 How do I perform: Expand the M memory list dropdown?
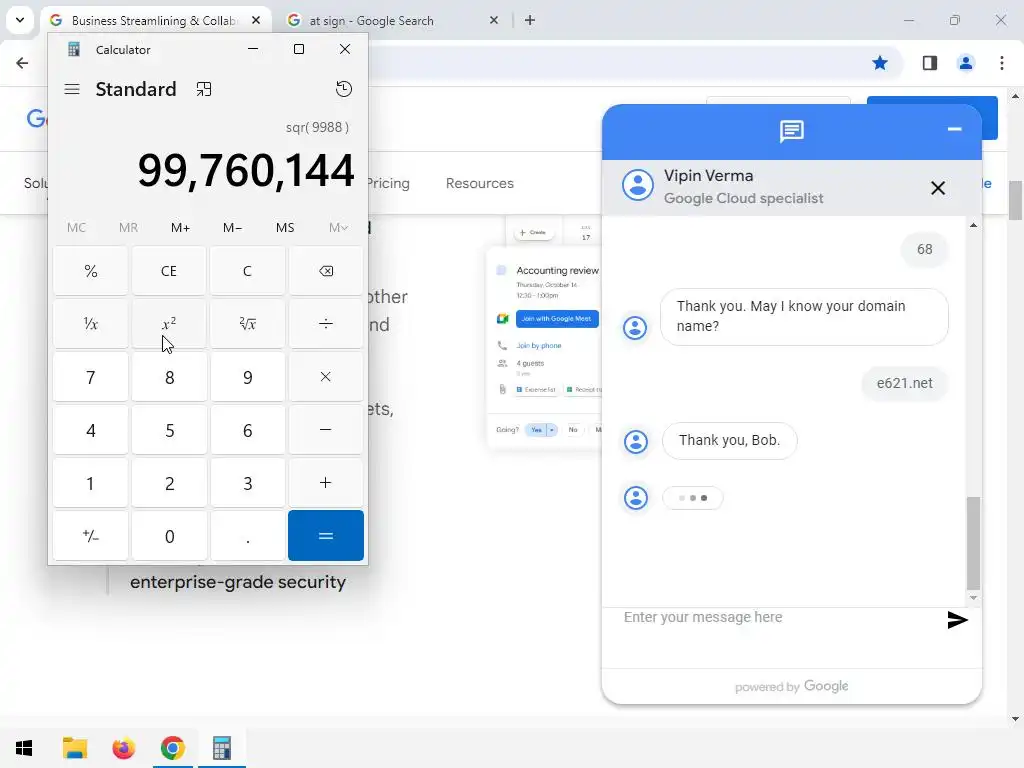(338, 228)
